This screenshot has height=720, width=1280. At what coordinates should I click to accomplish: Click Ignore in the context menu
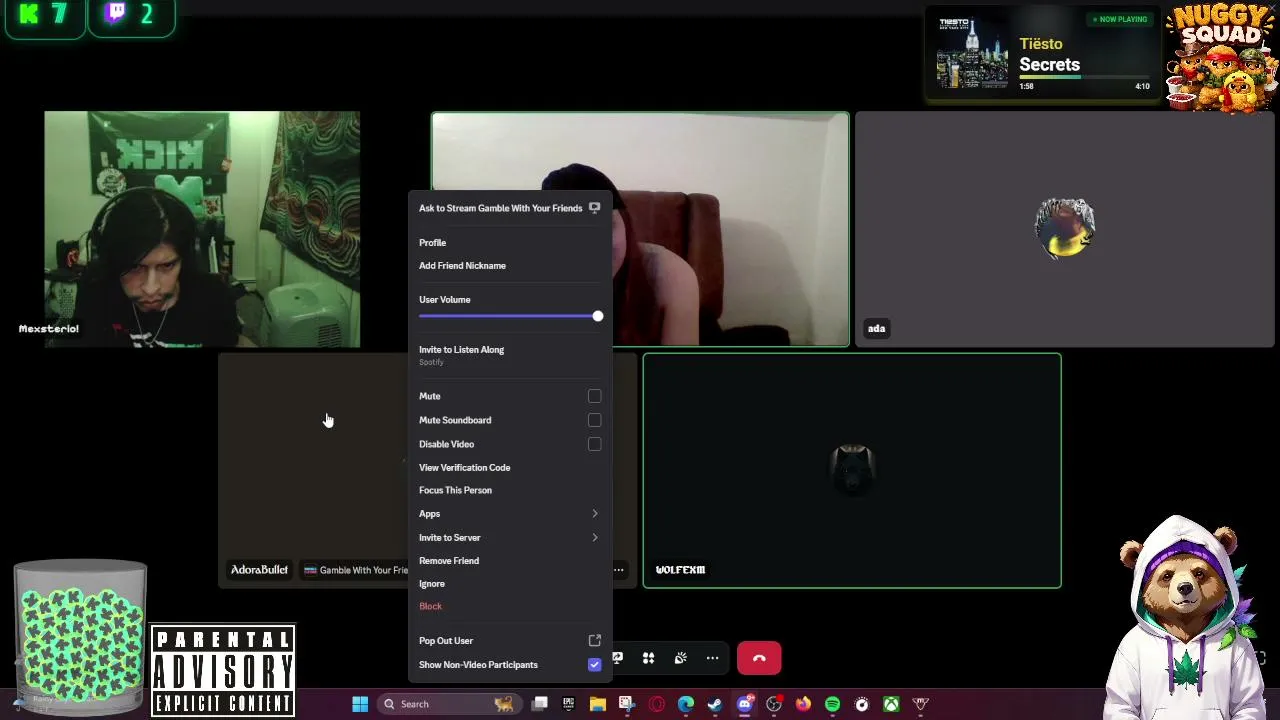coord(510,584)
